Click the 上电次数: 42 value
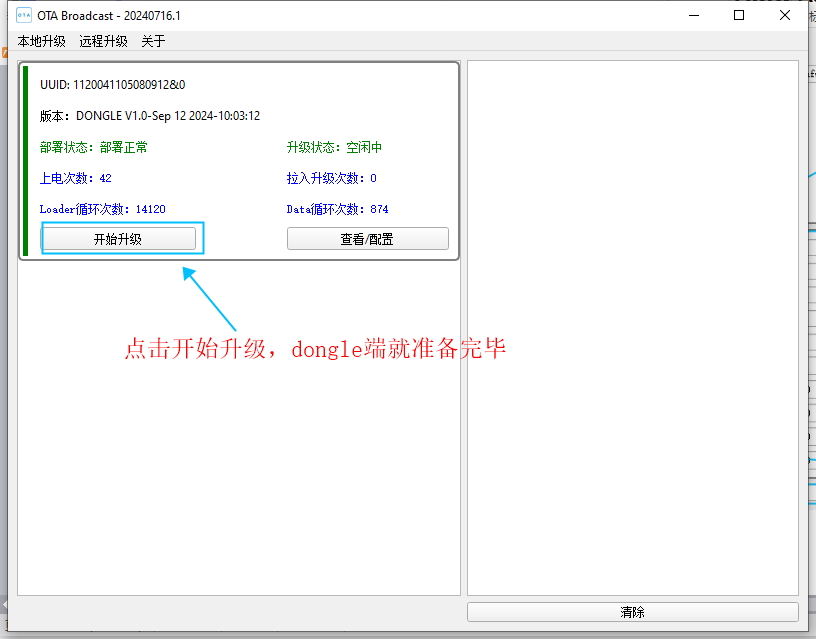This screenshot has width=816, height=639. (x=75, y=178)
